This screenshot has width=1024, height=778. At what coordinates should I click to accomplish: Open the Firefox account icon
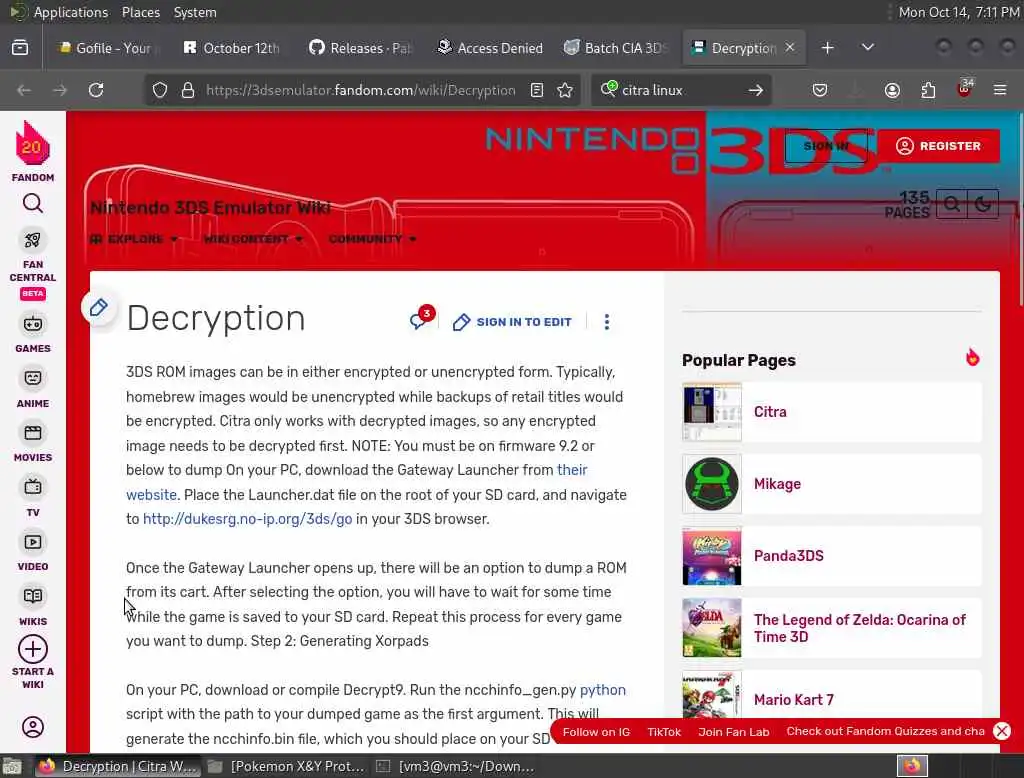pos(892,90)
